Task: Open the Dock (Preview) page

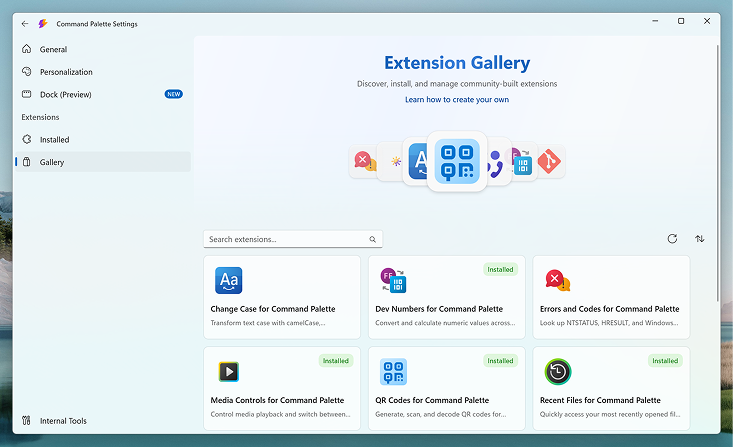Action: 103,94
